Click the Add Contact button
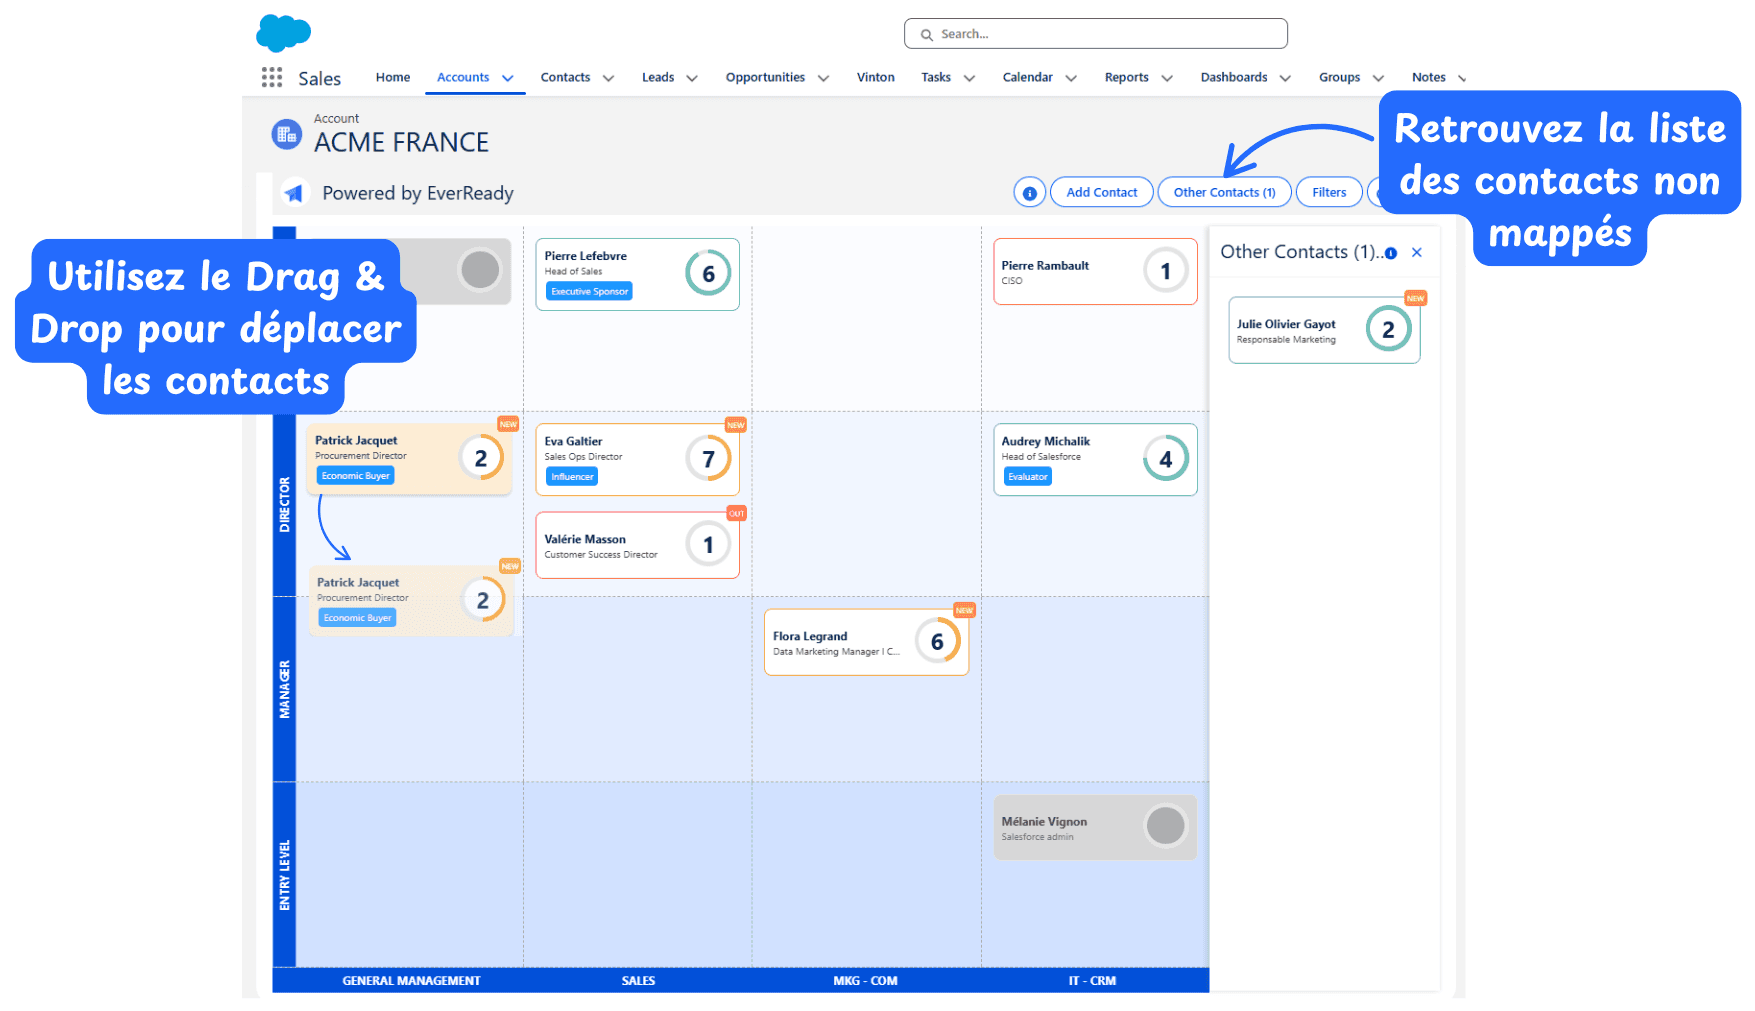This screenshot has height=1011, width=1755. [x=1102, y=192]
